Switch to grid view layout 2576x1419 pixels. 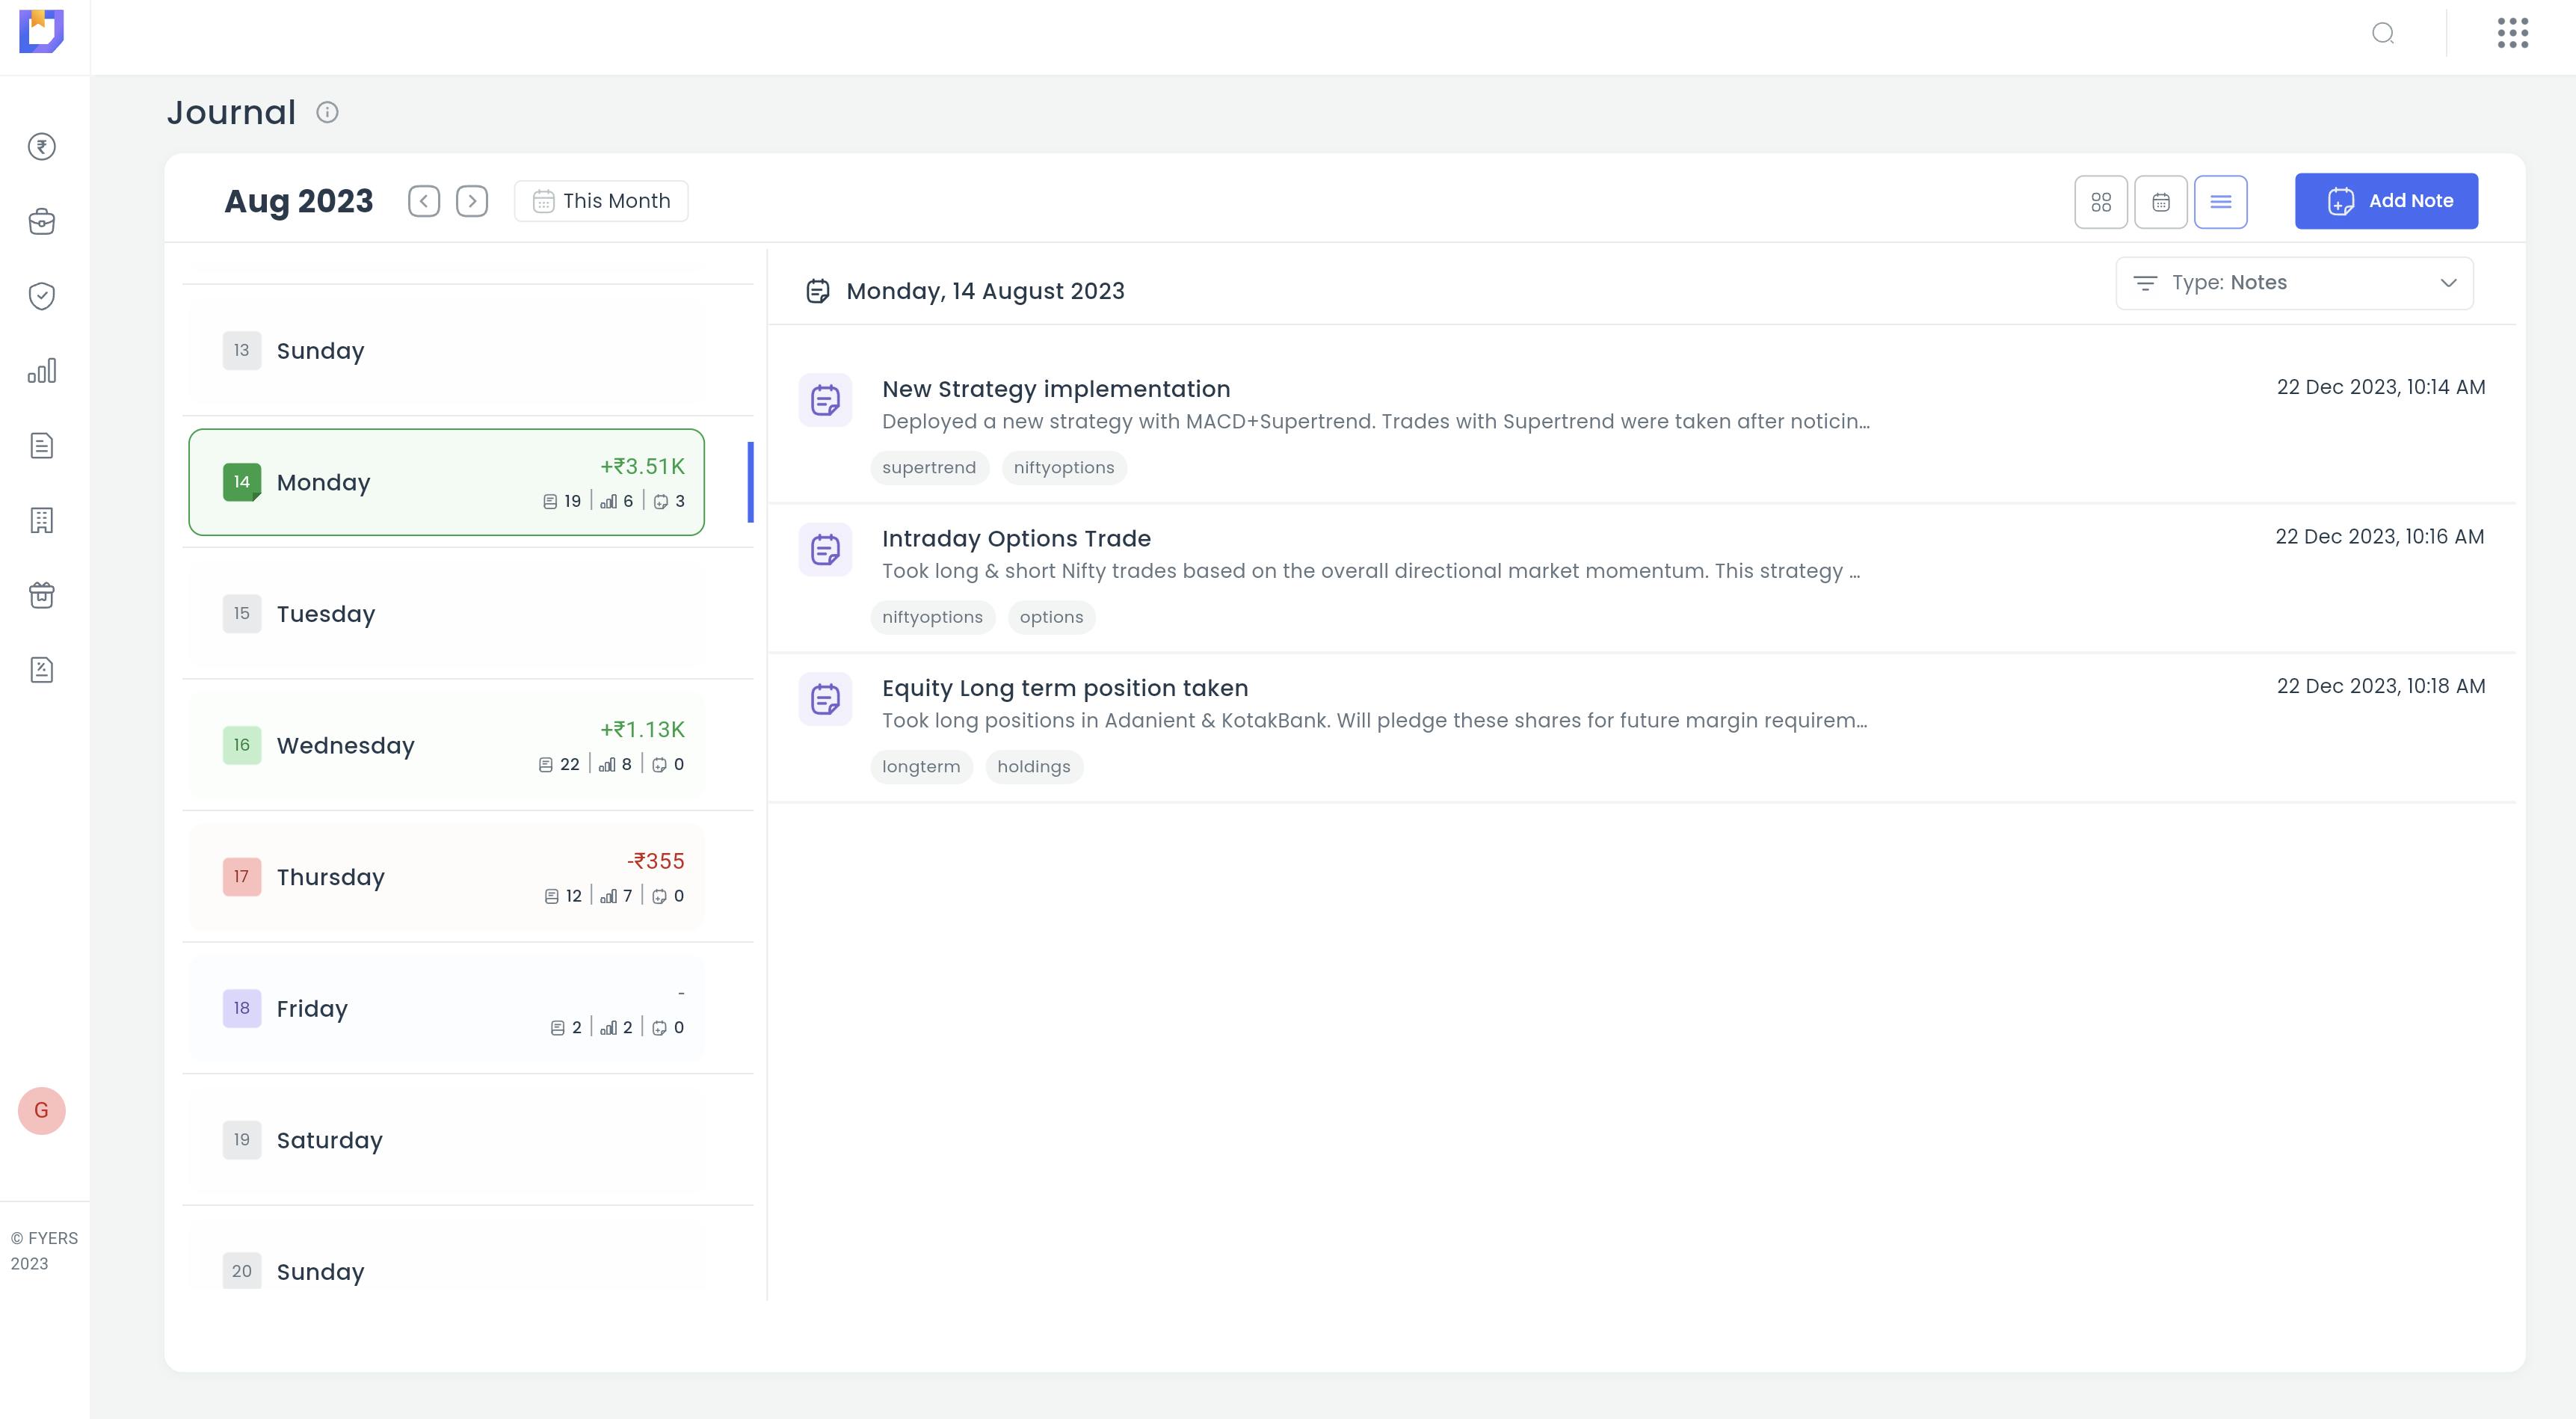2101,202
